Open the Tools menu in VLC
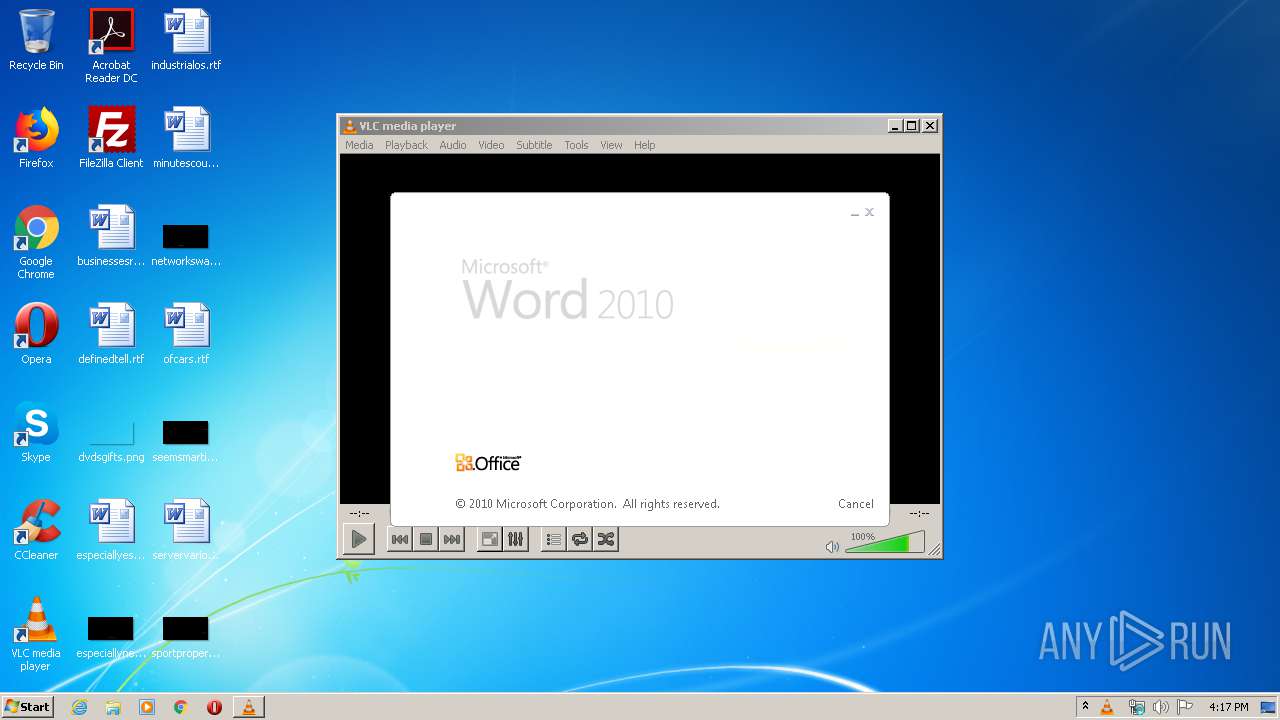1280x720 pixels. [576, 145]
